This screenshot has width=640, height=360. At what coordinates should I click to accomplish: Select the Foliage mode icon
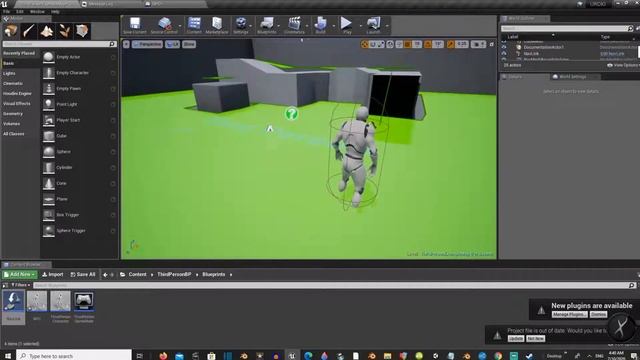tap(64, 31)
